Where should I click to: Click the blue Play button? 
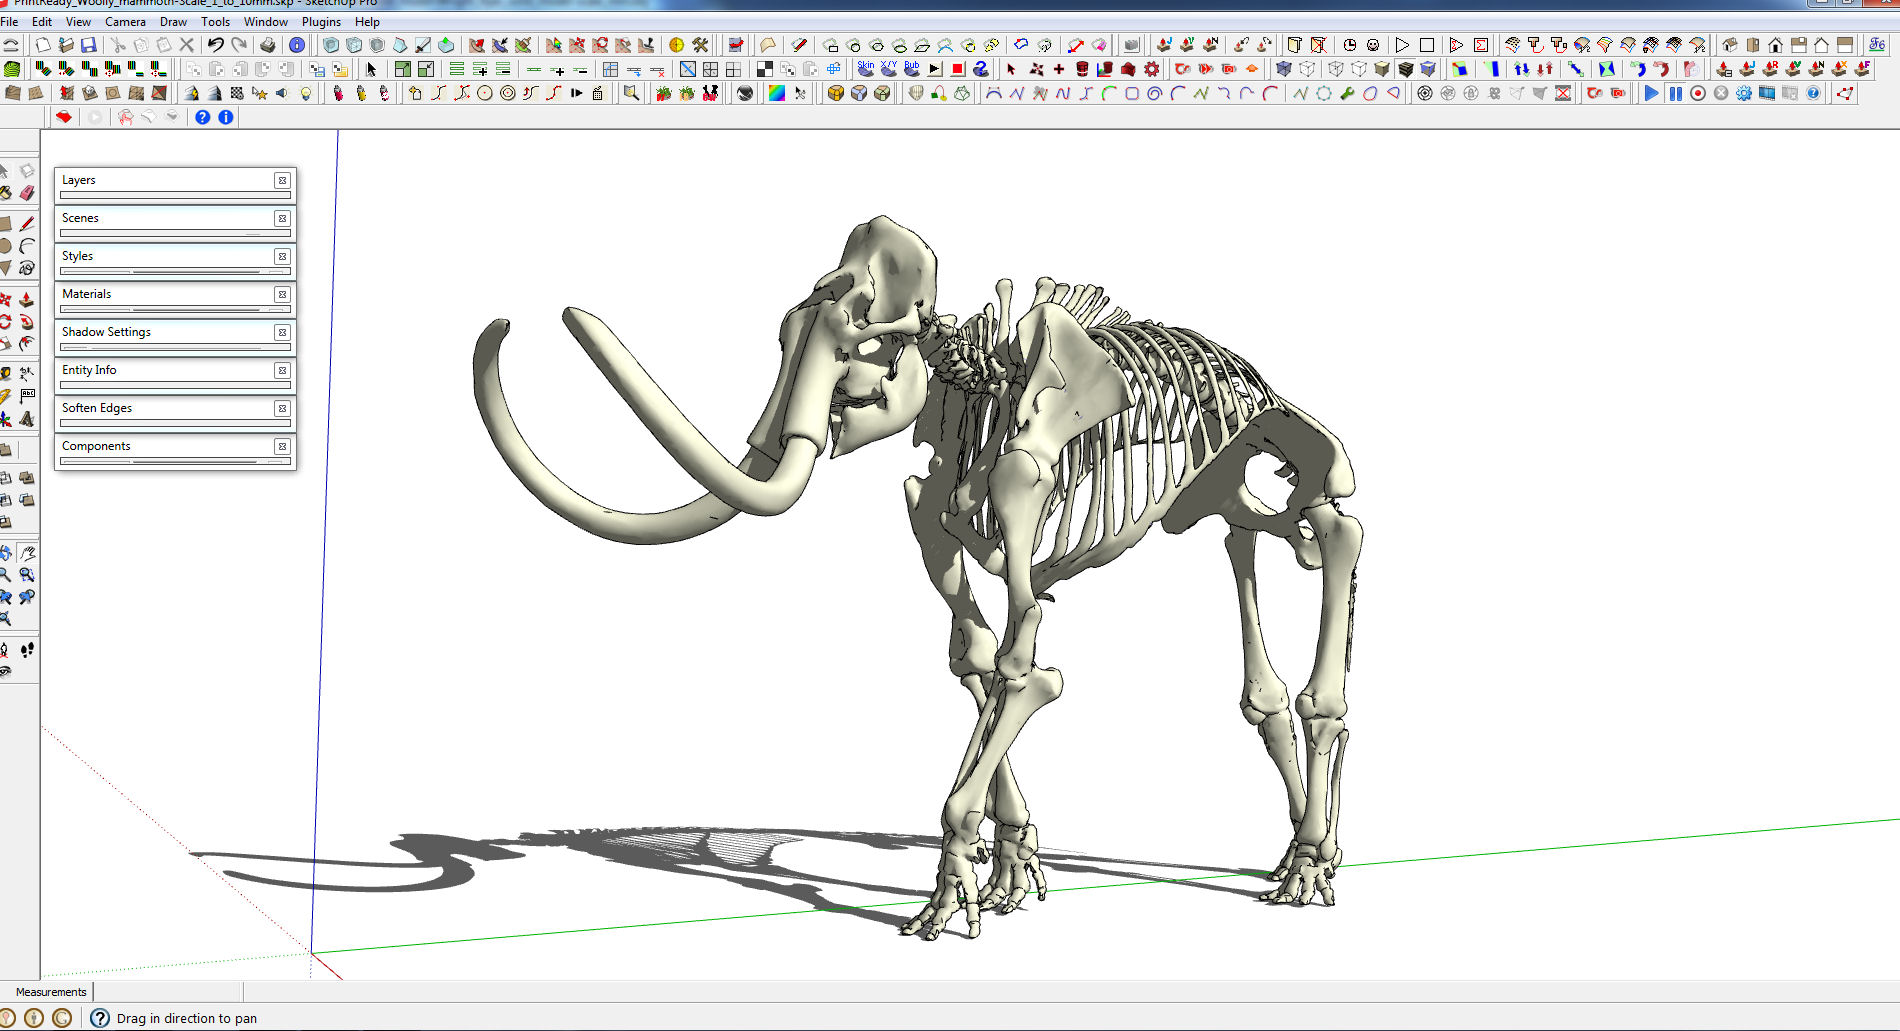pos(1652,93)
